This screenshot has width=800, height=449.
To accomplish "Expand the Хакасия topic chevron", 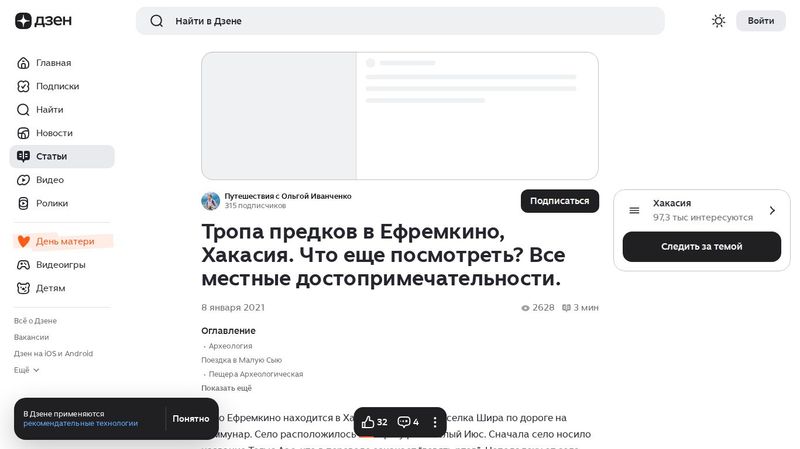I will click(772, 210).
